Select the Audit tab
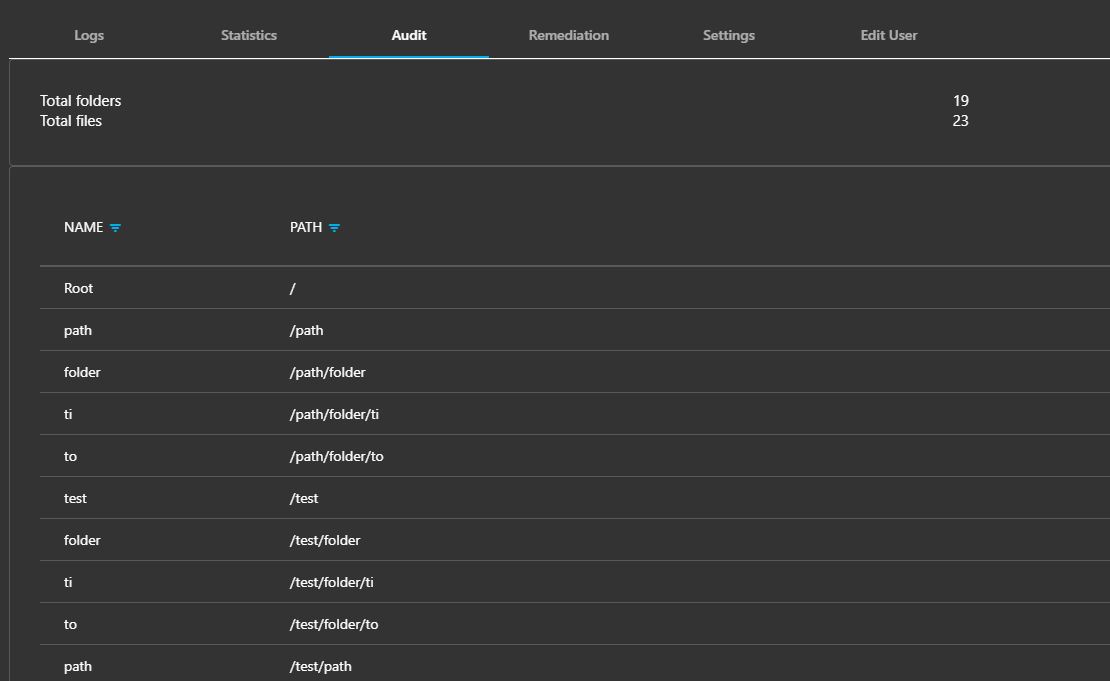Screen dimensions: 1110x681 click(x=408, y=35)
